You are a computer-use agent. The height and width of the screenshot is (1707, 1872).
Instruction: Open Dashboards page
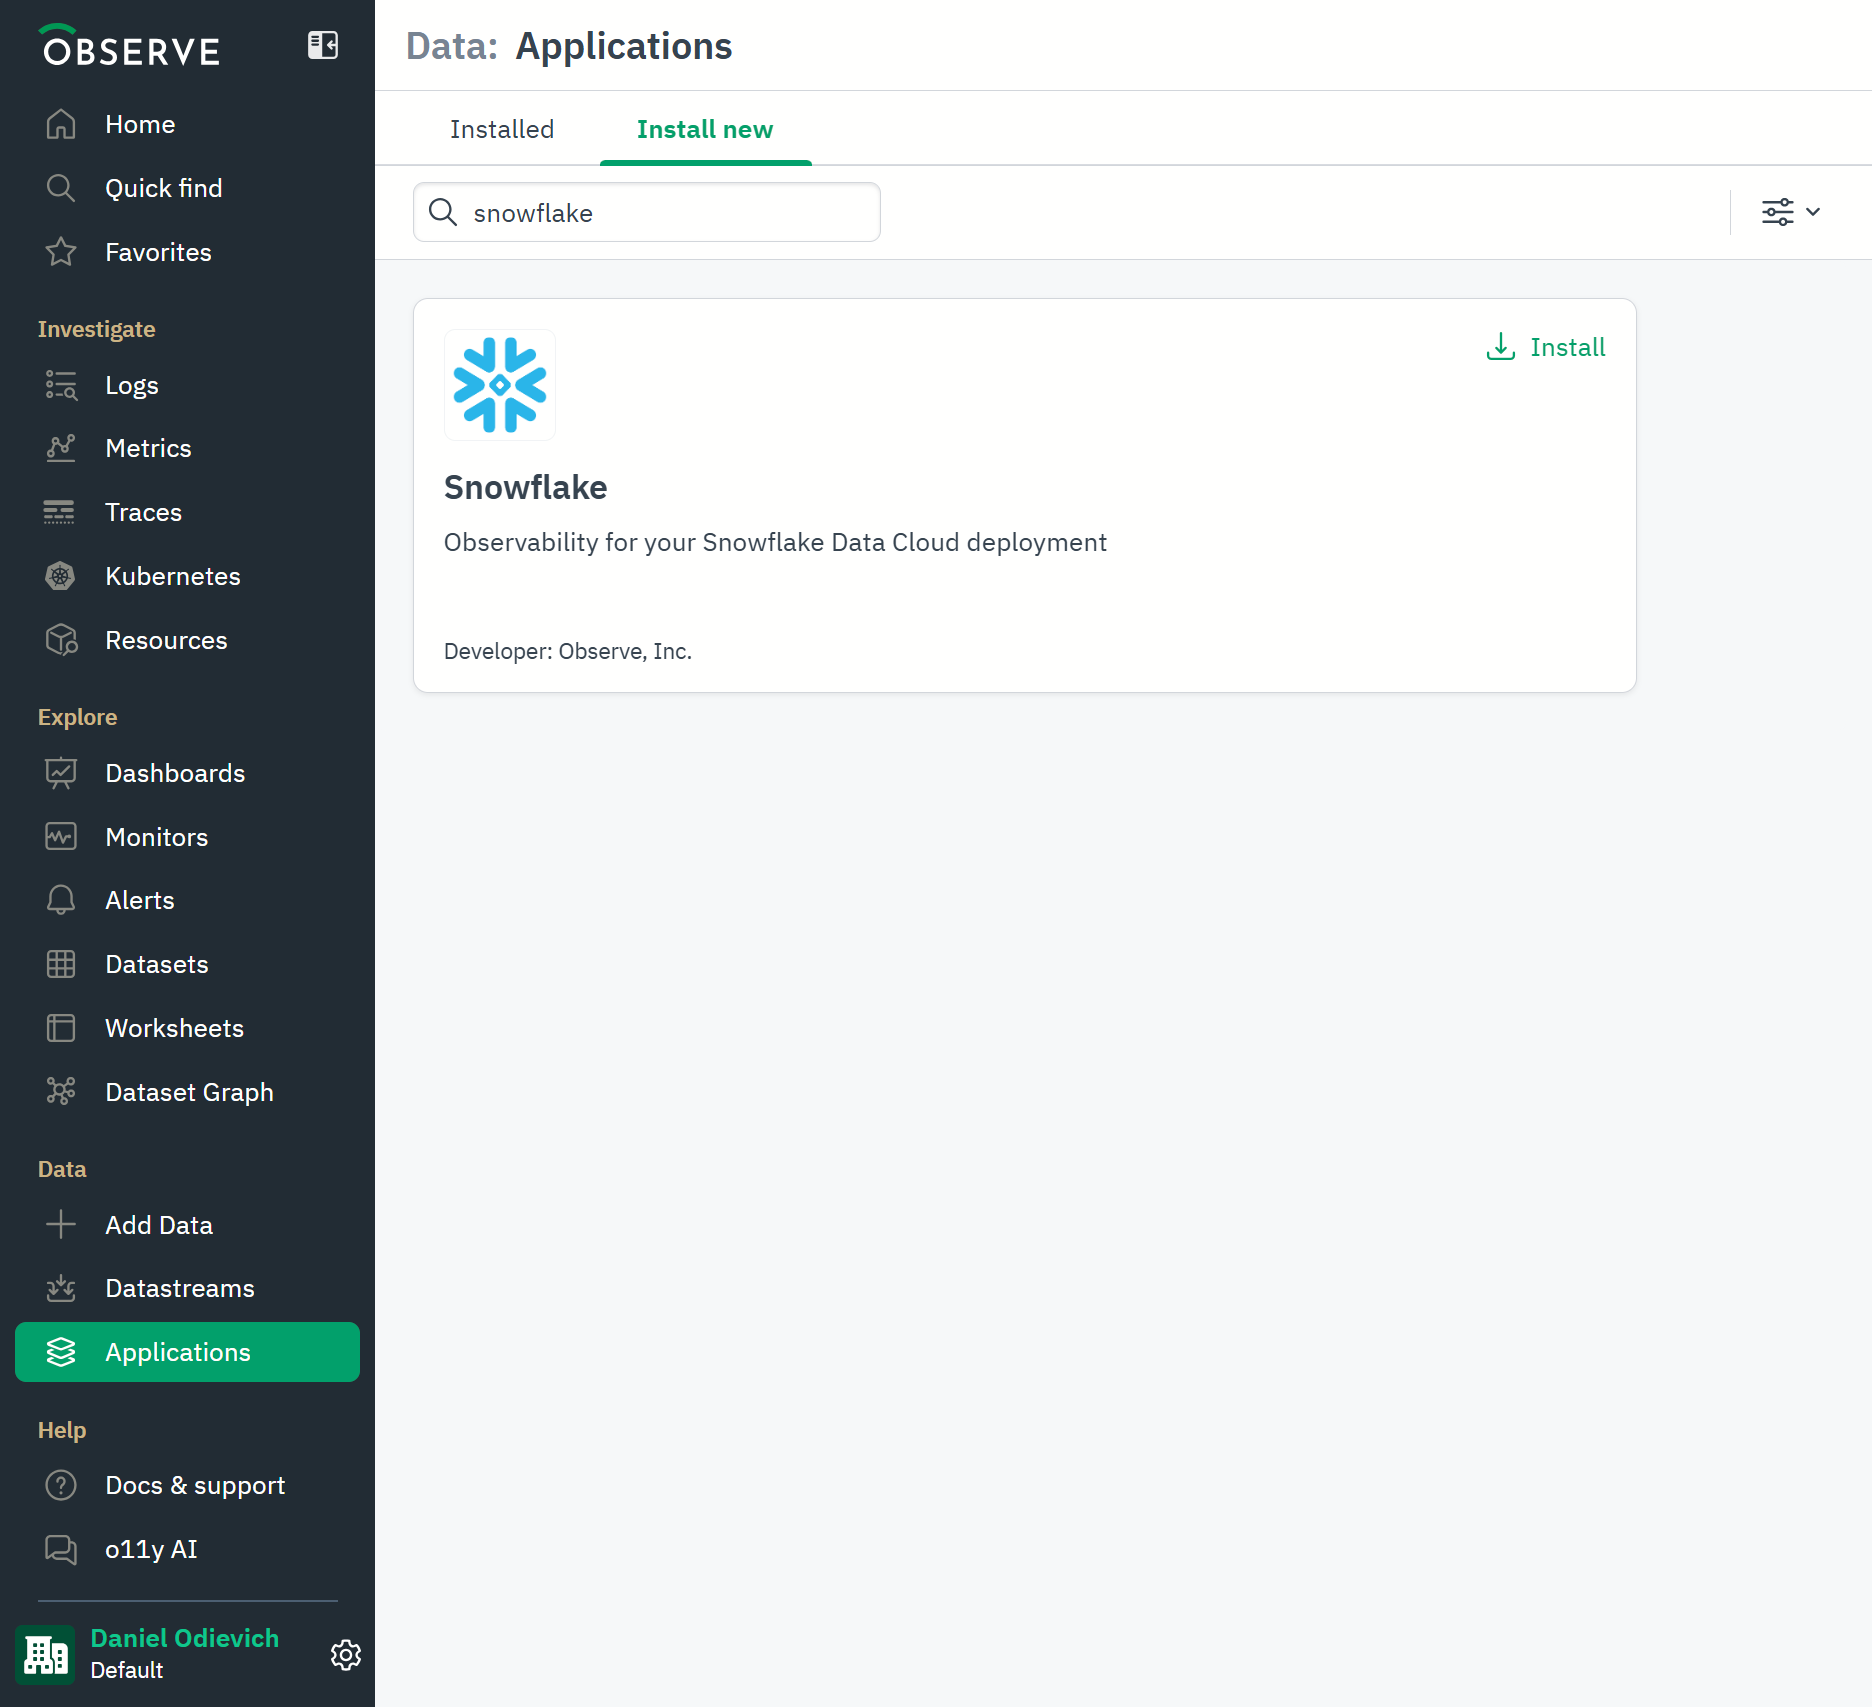(x=175, y=773)
